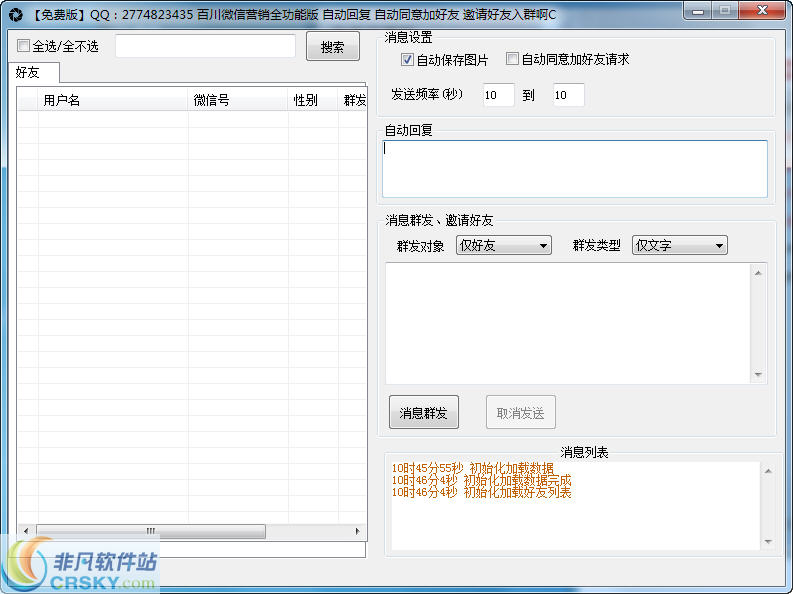Click into the group message text area
Viewport: 793px width, 594px height.
pos(568,324)
